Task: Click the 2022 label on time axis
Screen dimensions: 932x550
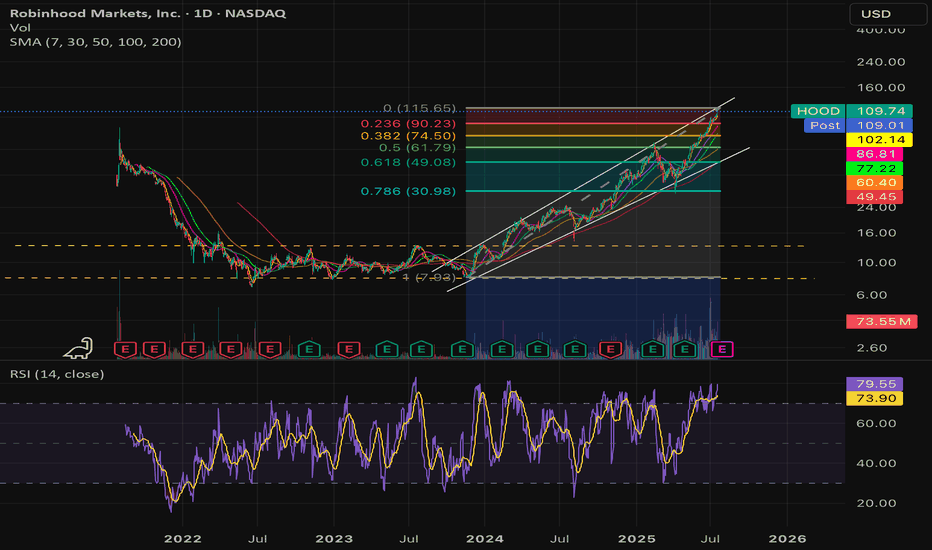Action: [182, 539]
